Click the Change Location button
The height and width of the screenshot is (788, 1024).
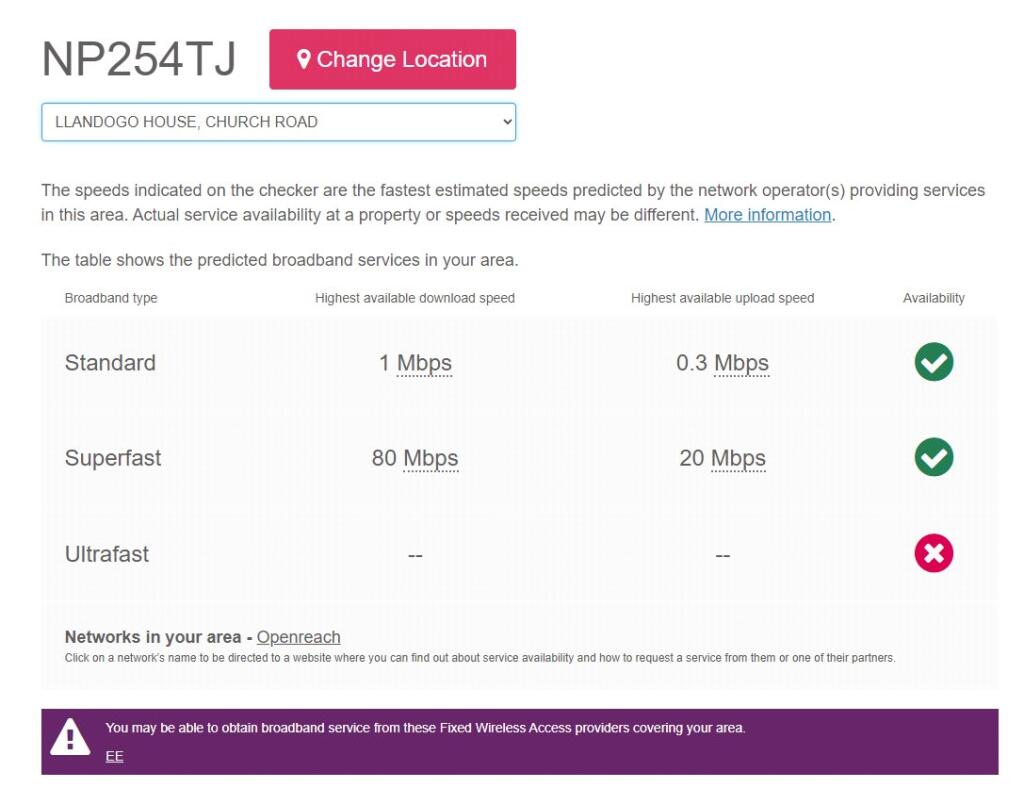[x=392, y=59]
